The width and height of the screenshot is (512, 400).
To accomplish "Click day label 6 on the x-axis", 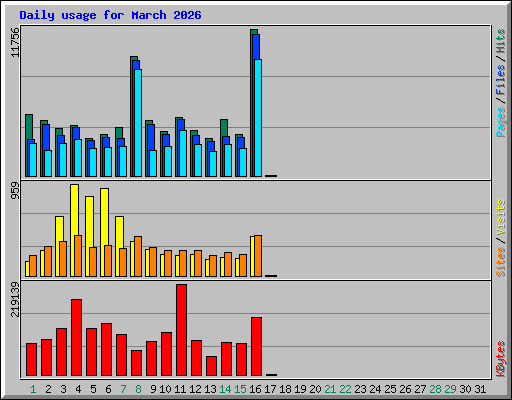I will tap(108, 389).
